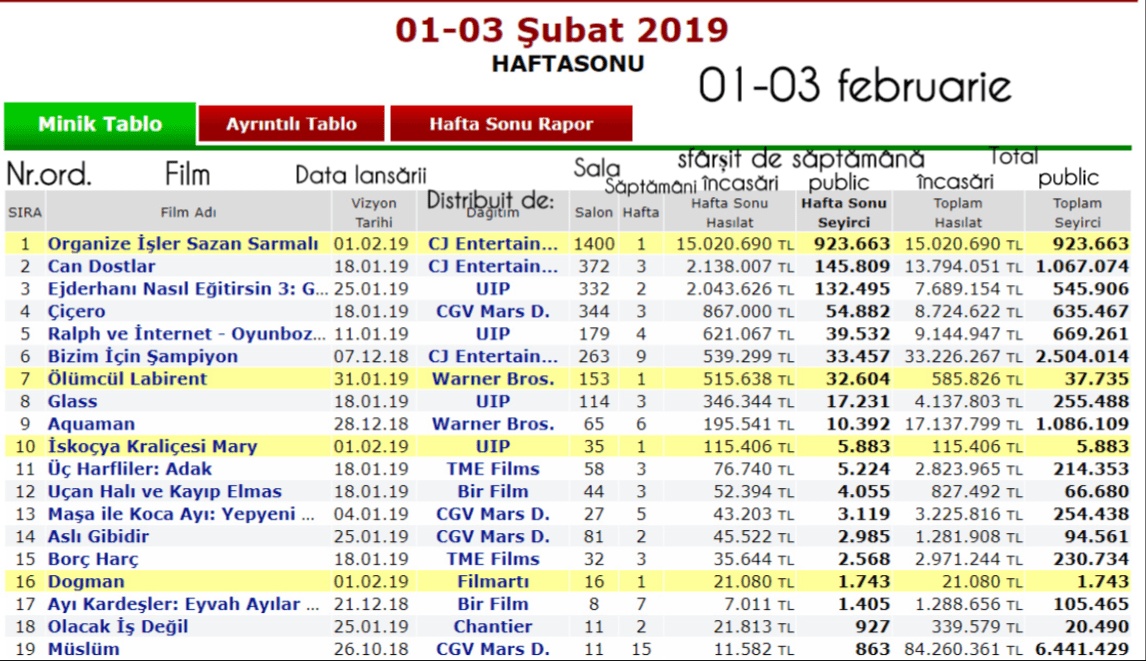This screenshot has height=661, width=1146.
Task: Click the Can Dostlar film link
Action: tap(101, 267)
